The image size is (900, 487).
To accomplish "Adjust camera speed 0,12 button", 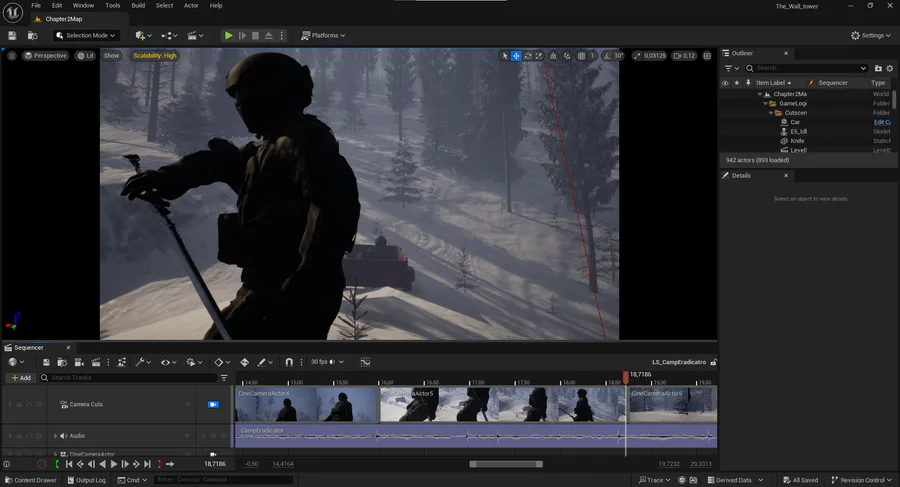I will [x=684, y=56].
